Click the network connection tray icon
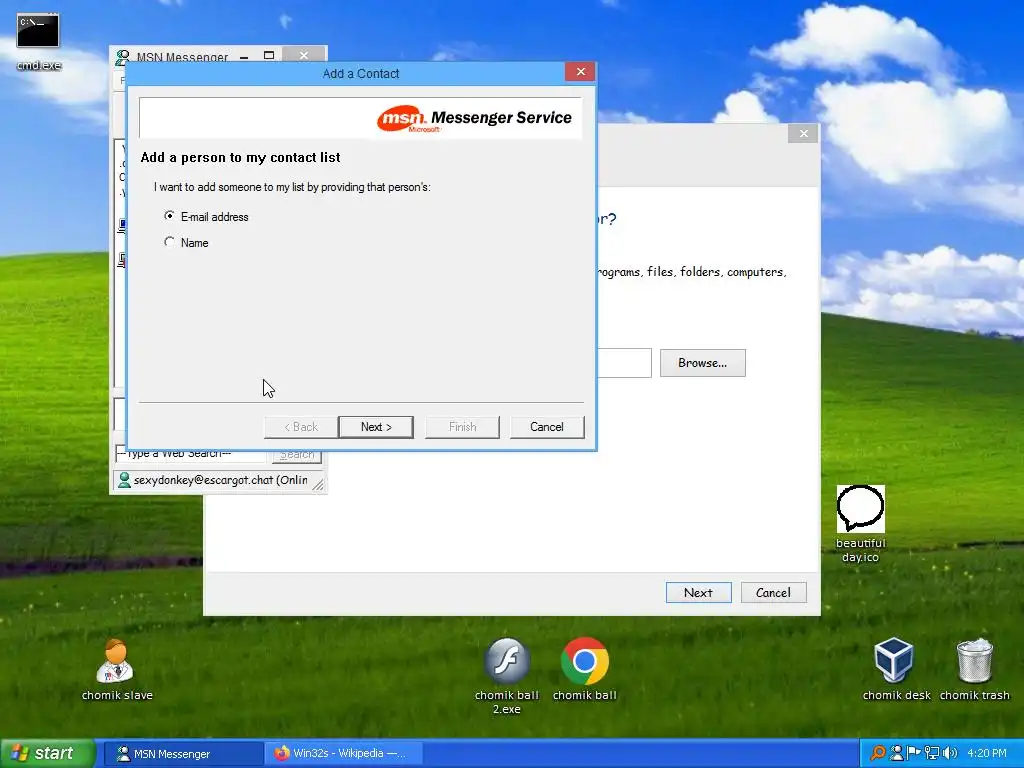The image size is (1024, 768). pos(932,753)
